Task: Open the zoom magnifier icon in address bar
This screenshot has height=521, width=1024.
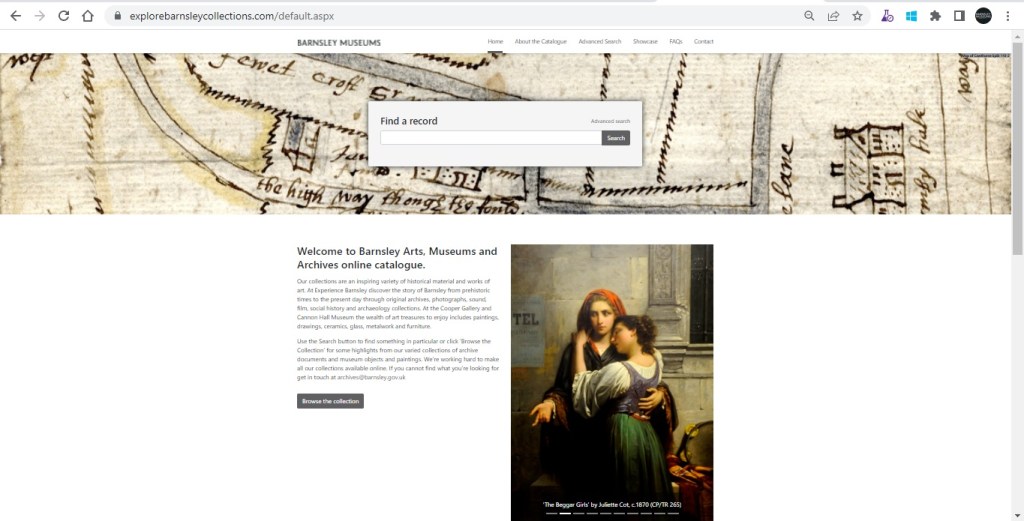Action: (809, 16)
